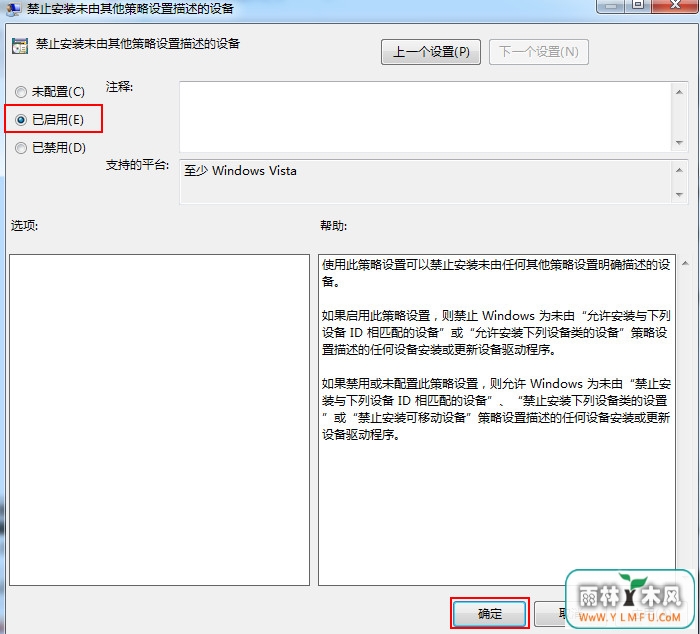Click into the 注释 comment text box
This screenshot has height=634, width=700.
click(425, 117)
